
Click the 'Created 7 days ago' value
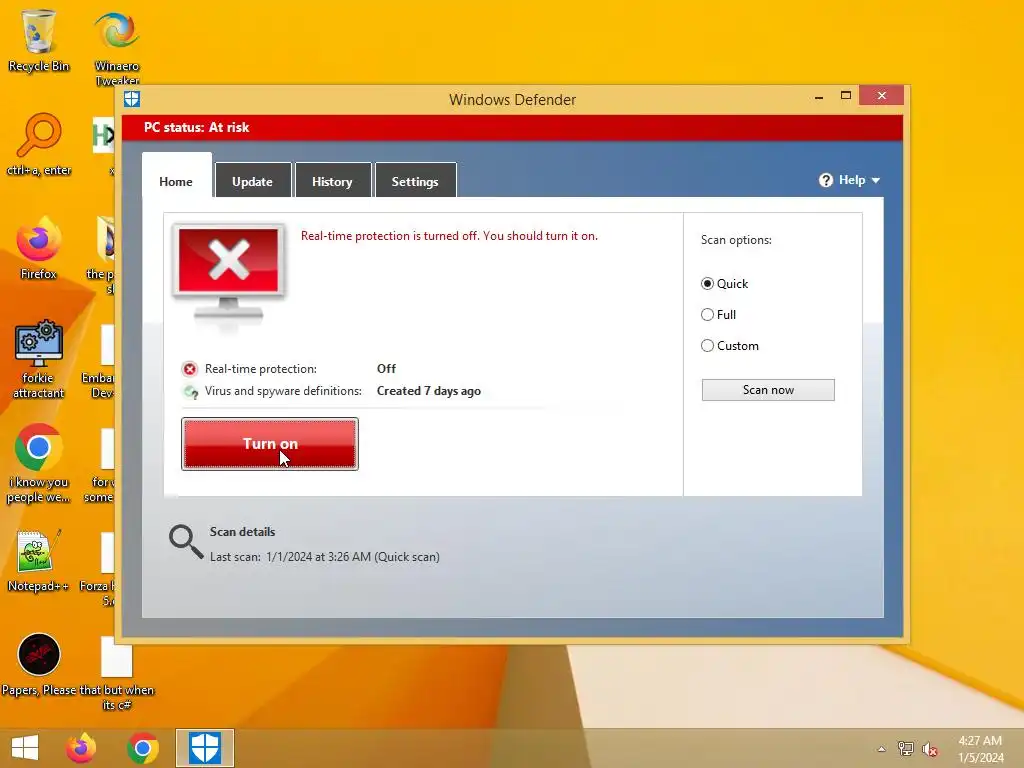pos(429,391)
